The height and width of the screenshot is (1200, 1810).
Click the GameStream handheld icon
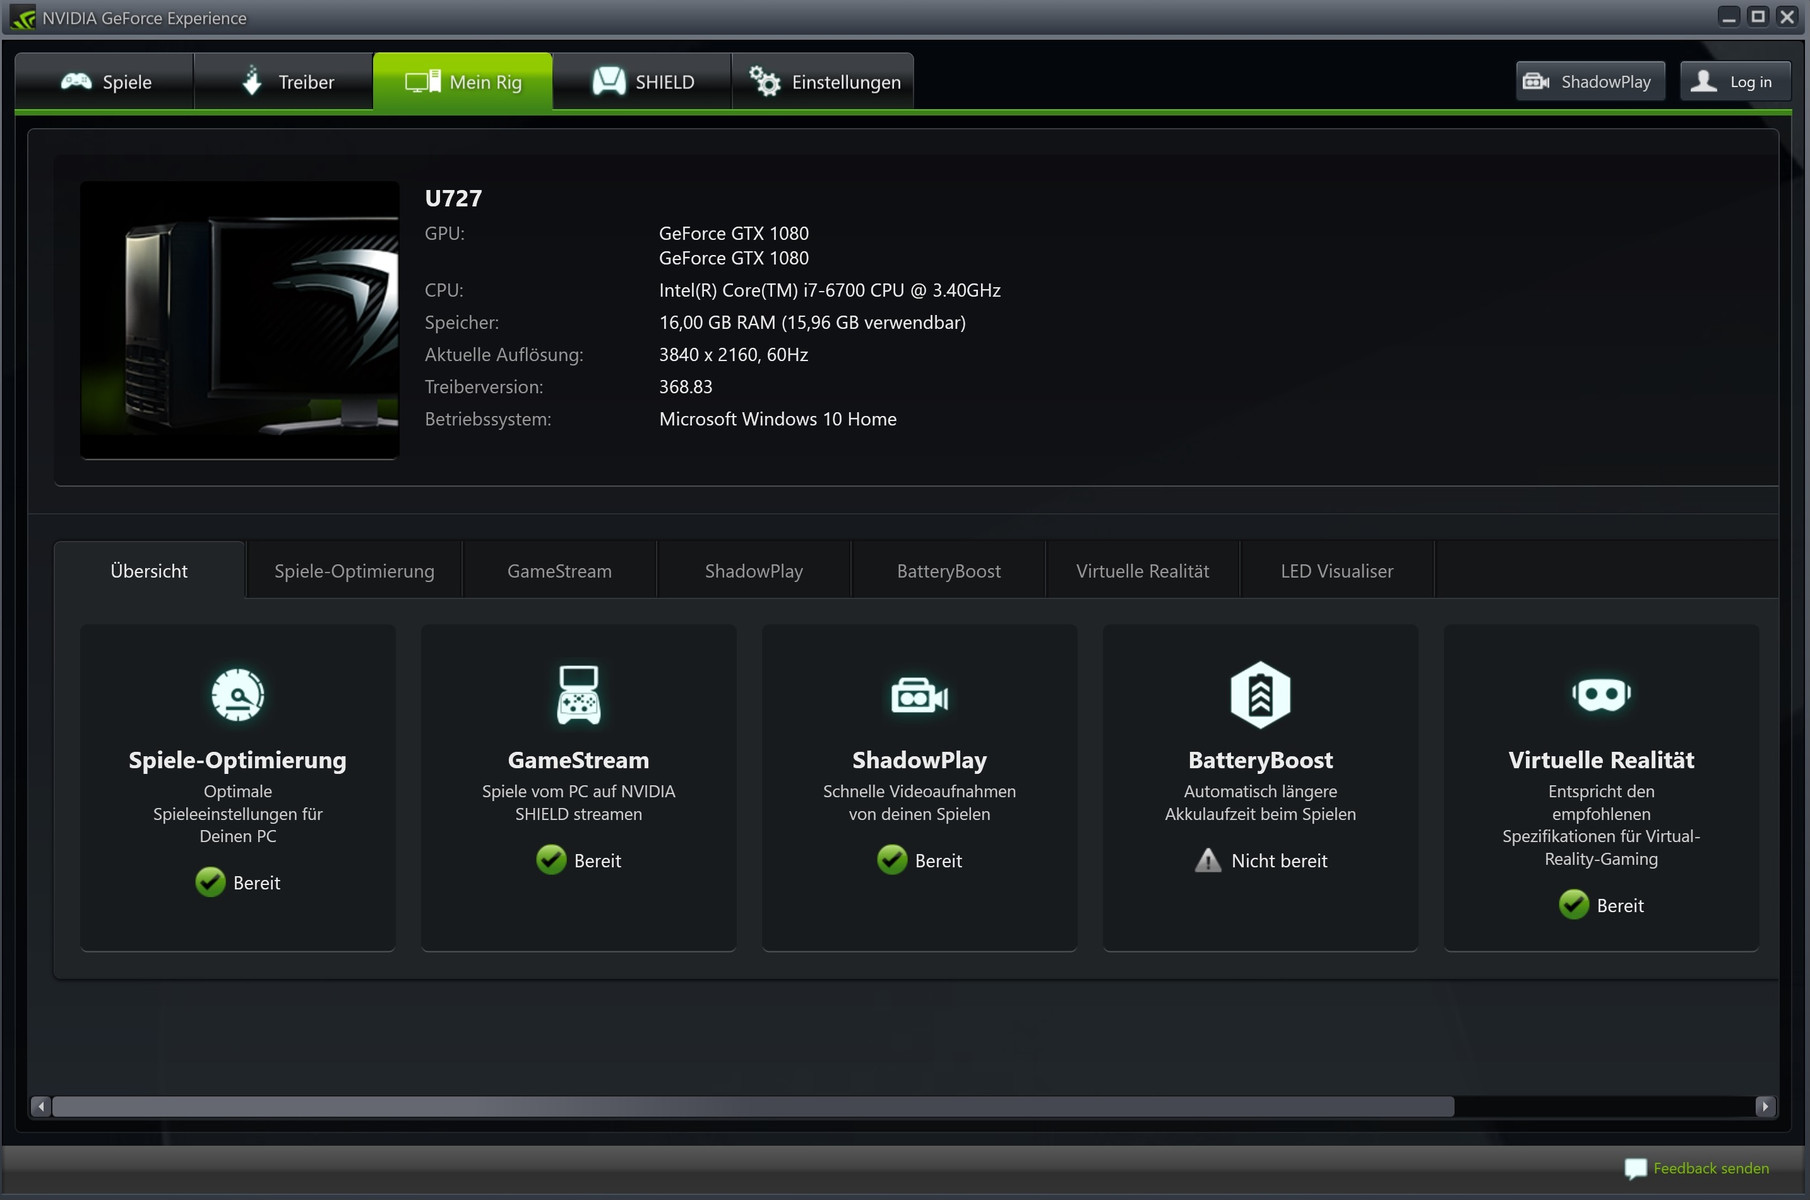coord(578,694)
